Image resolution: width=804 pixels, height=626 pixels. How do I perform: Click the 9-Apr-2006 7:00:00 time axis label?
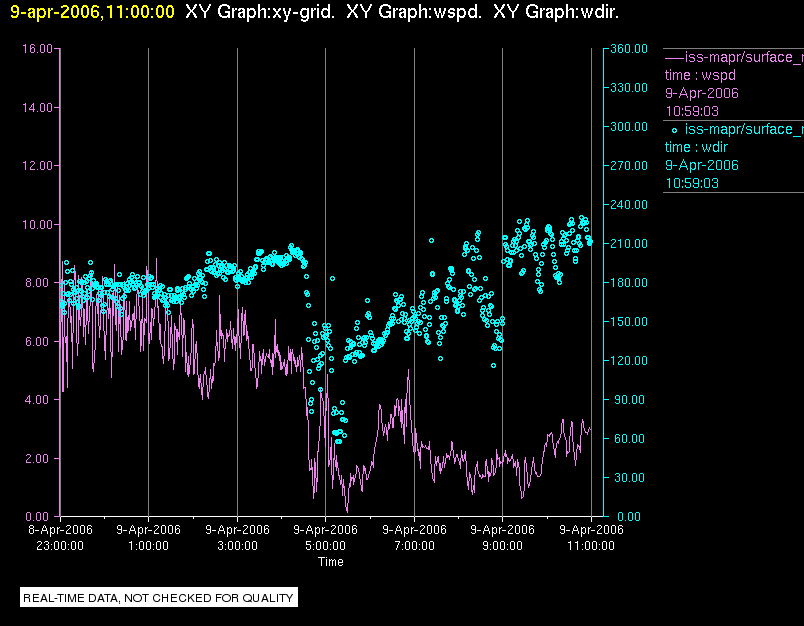tap(414, 537)
